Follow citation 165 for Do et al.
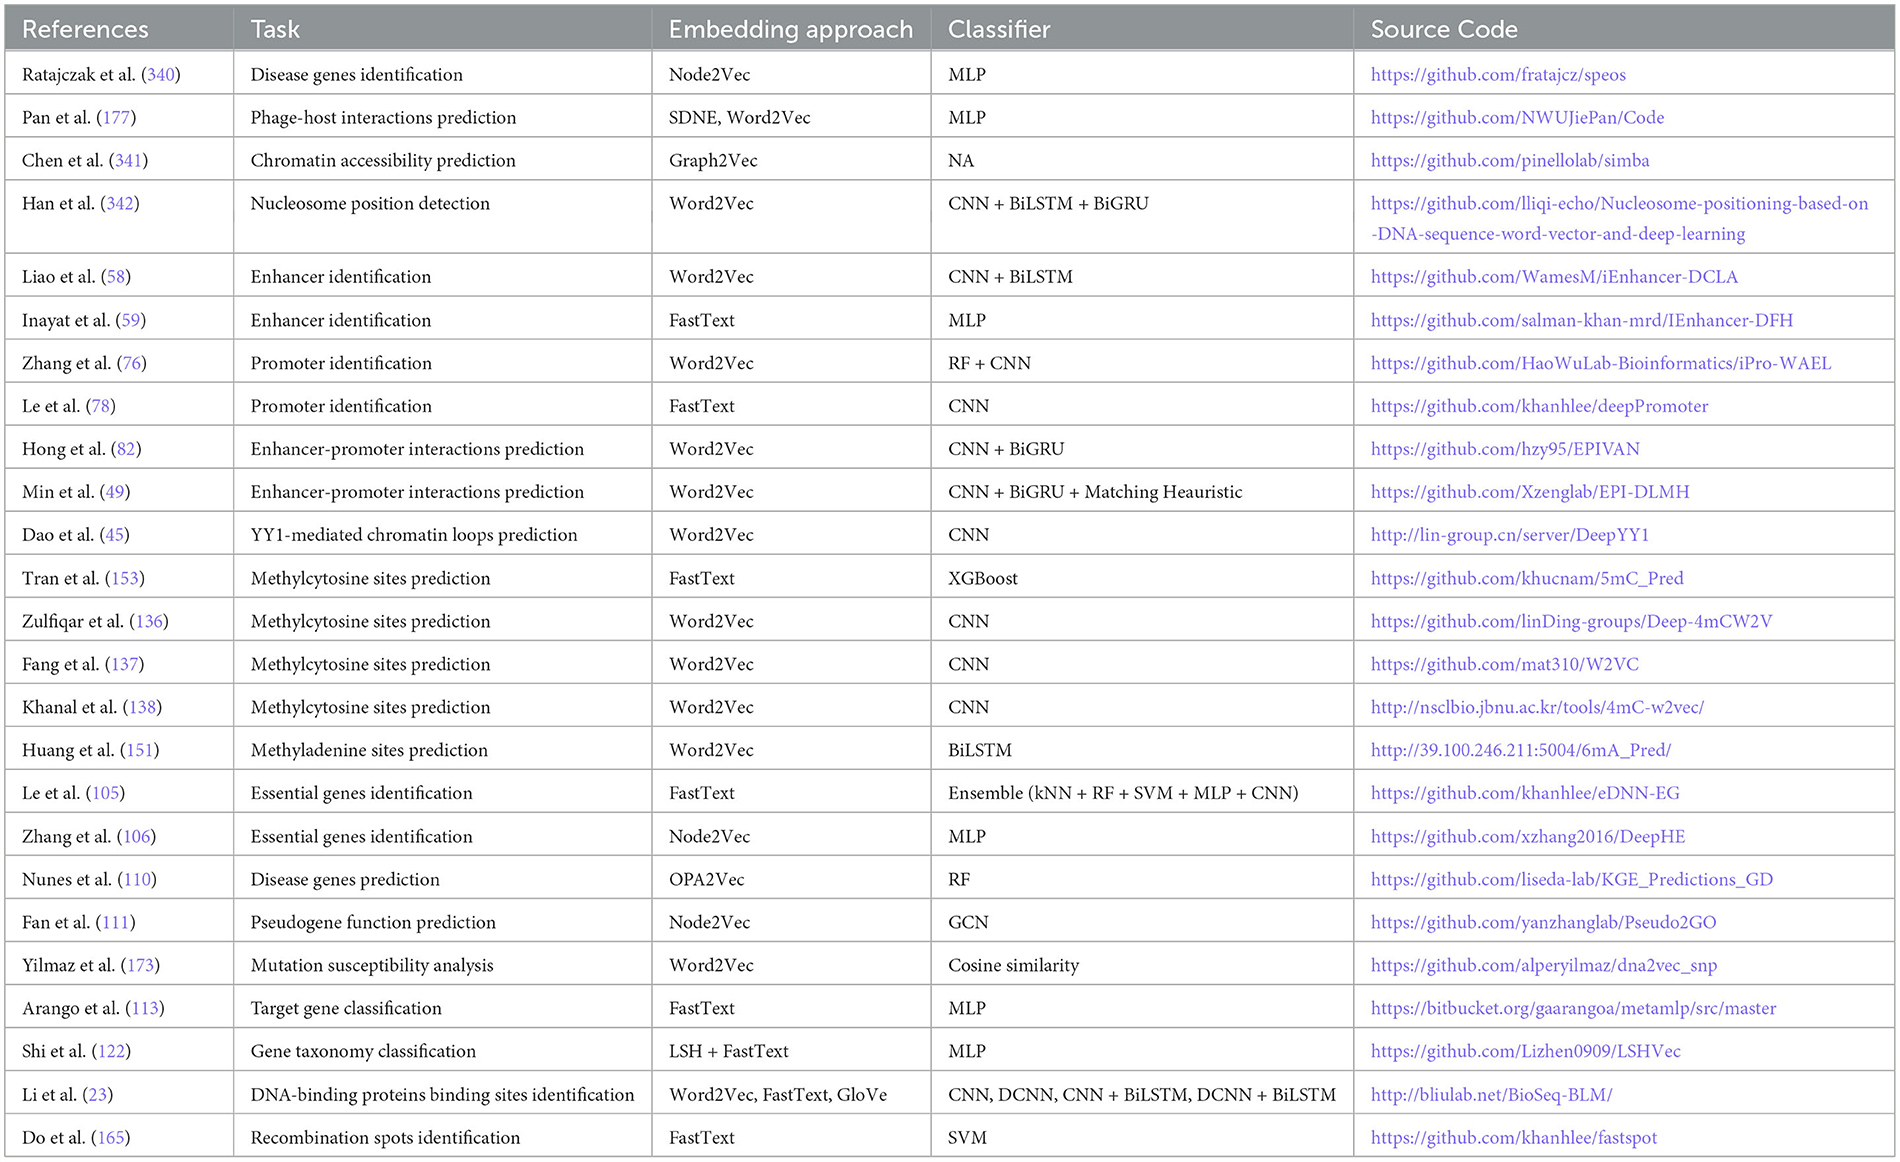1900x1162 pixels. click(x=110, y=1138)
